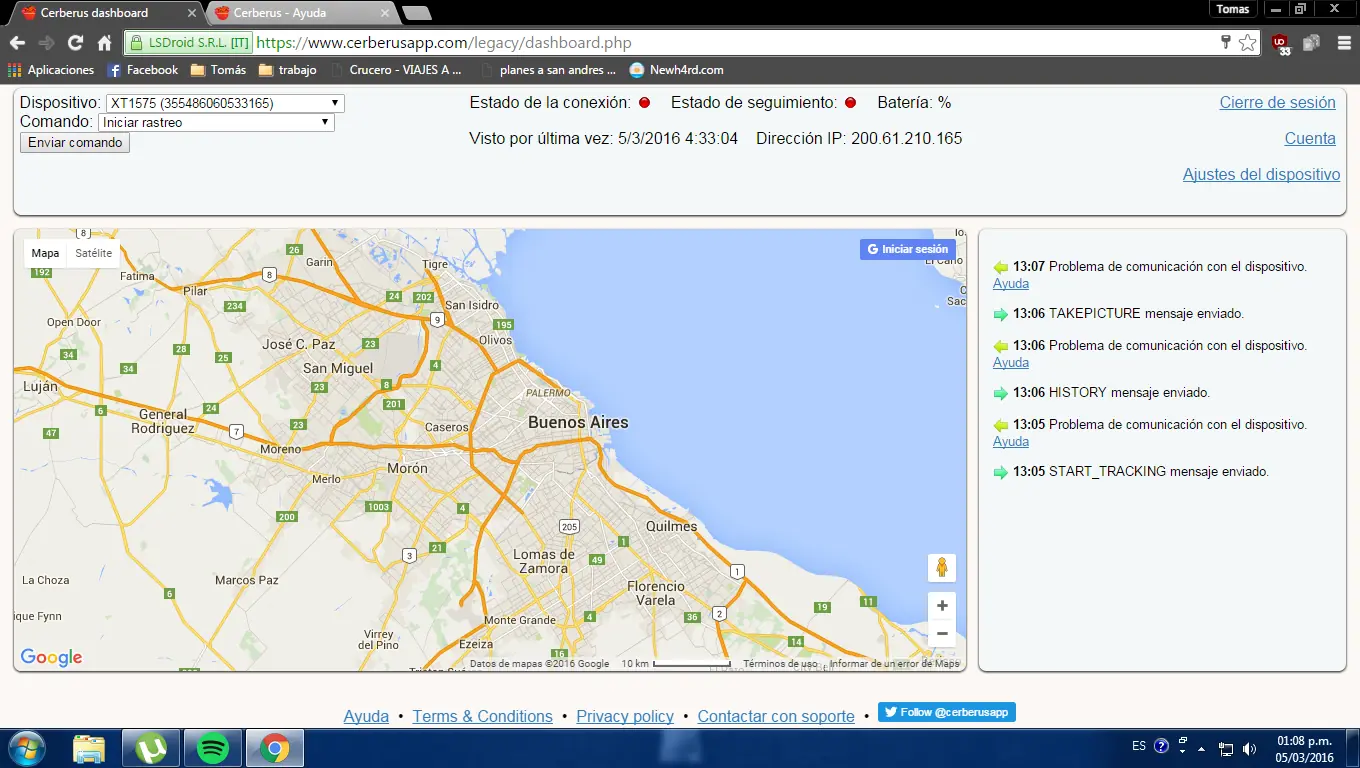Open the Aplicaciones apps shortcut

click(x=51, y=70)
